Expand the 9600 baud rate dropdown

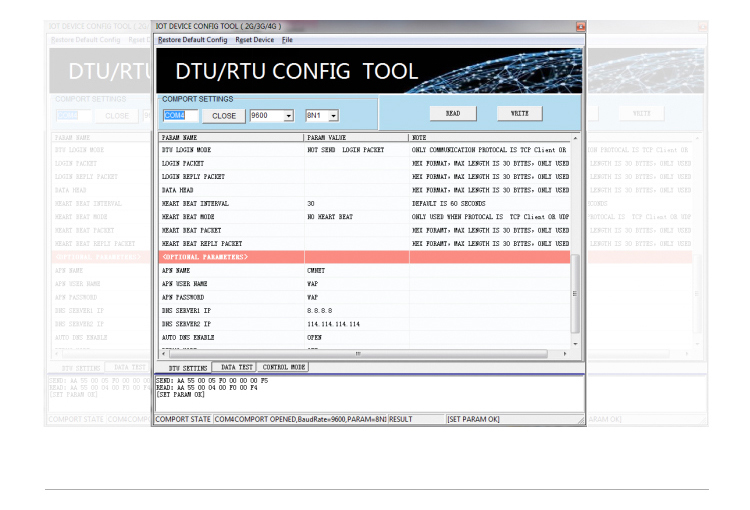click(x=289, y=116)
